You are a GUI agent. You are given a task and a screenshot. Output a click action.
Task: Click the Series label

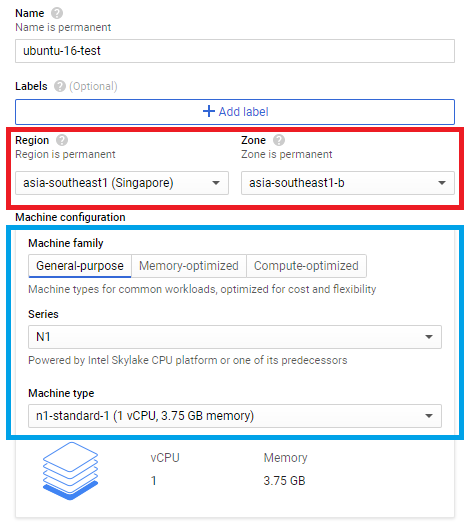(43, 314)
